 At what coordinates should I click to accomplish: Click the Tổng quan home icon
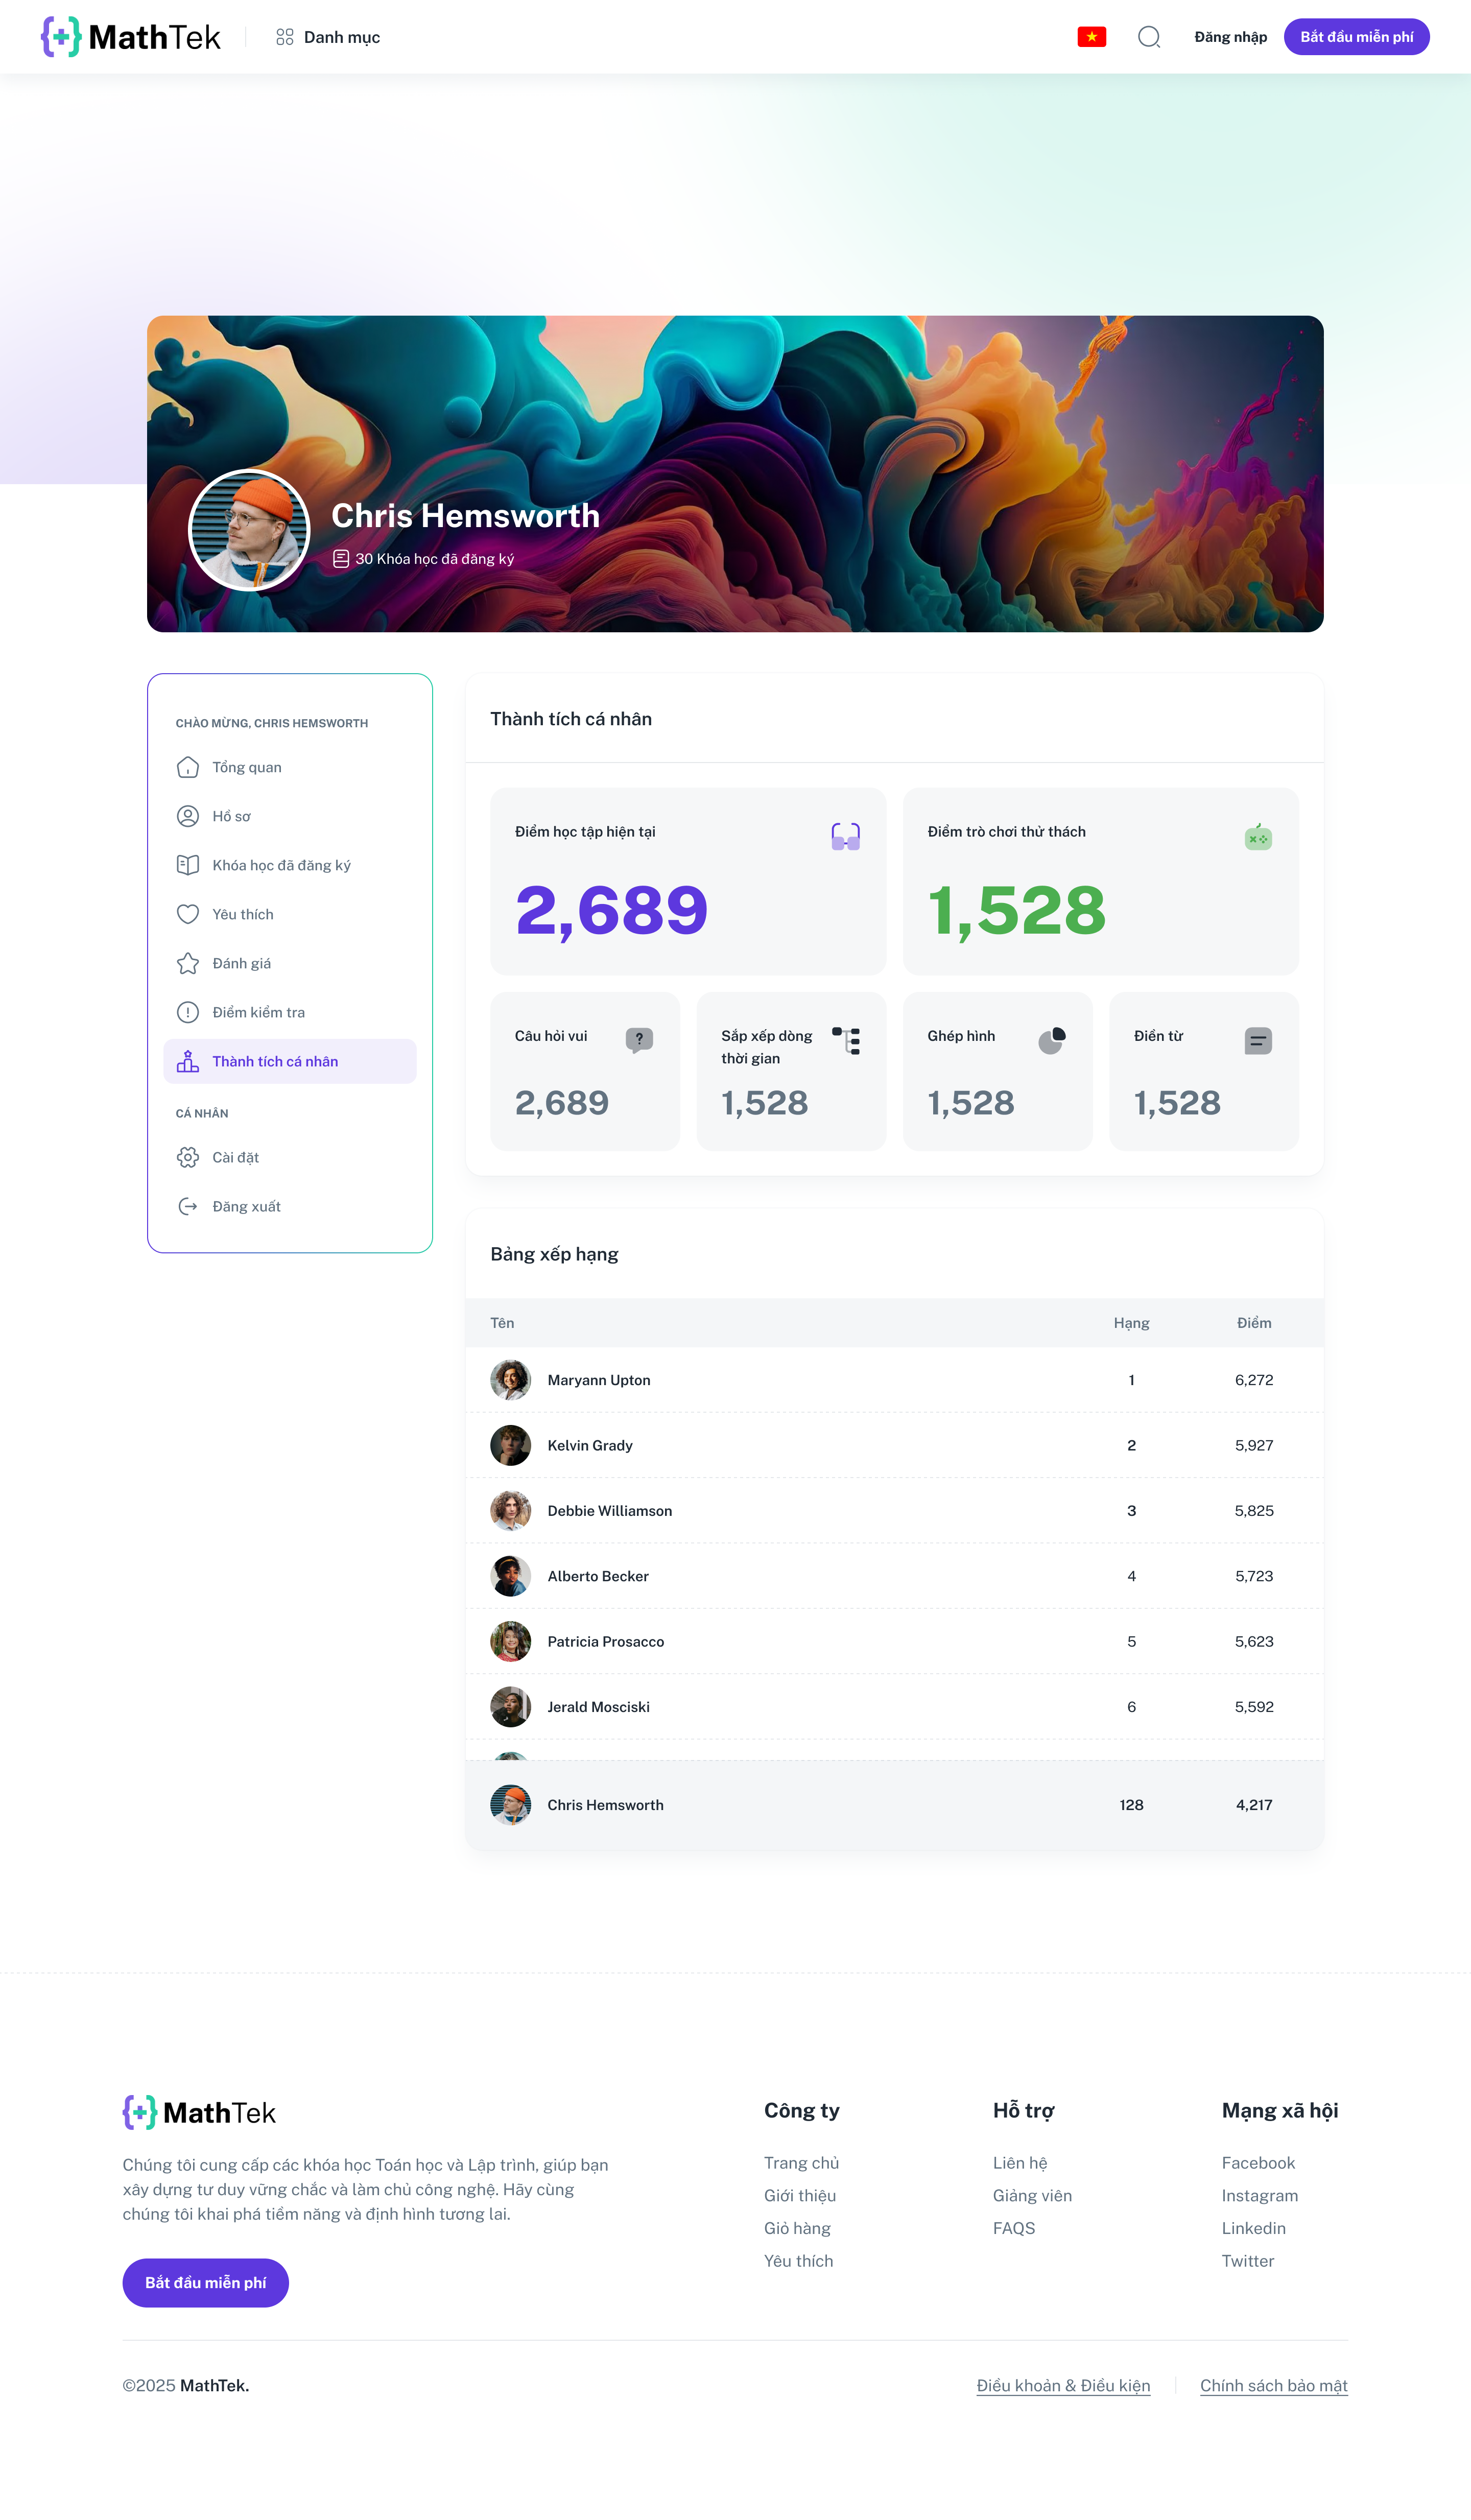[x=188, y=767]
